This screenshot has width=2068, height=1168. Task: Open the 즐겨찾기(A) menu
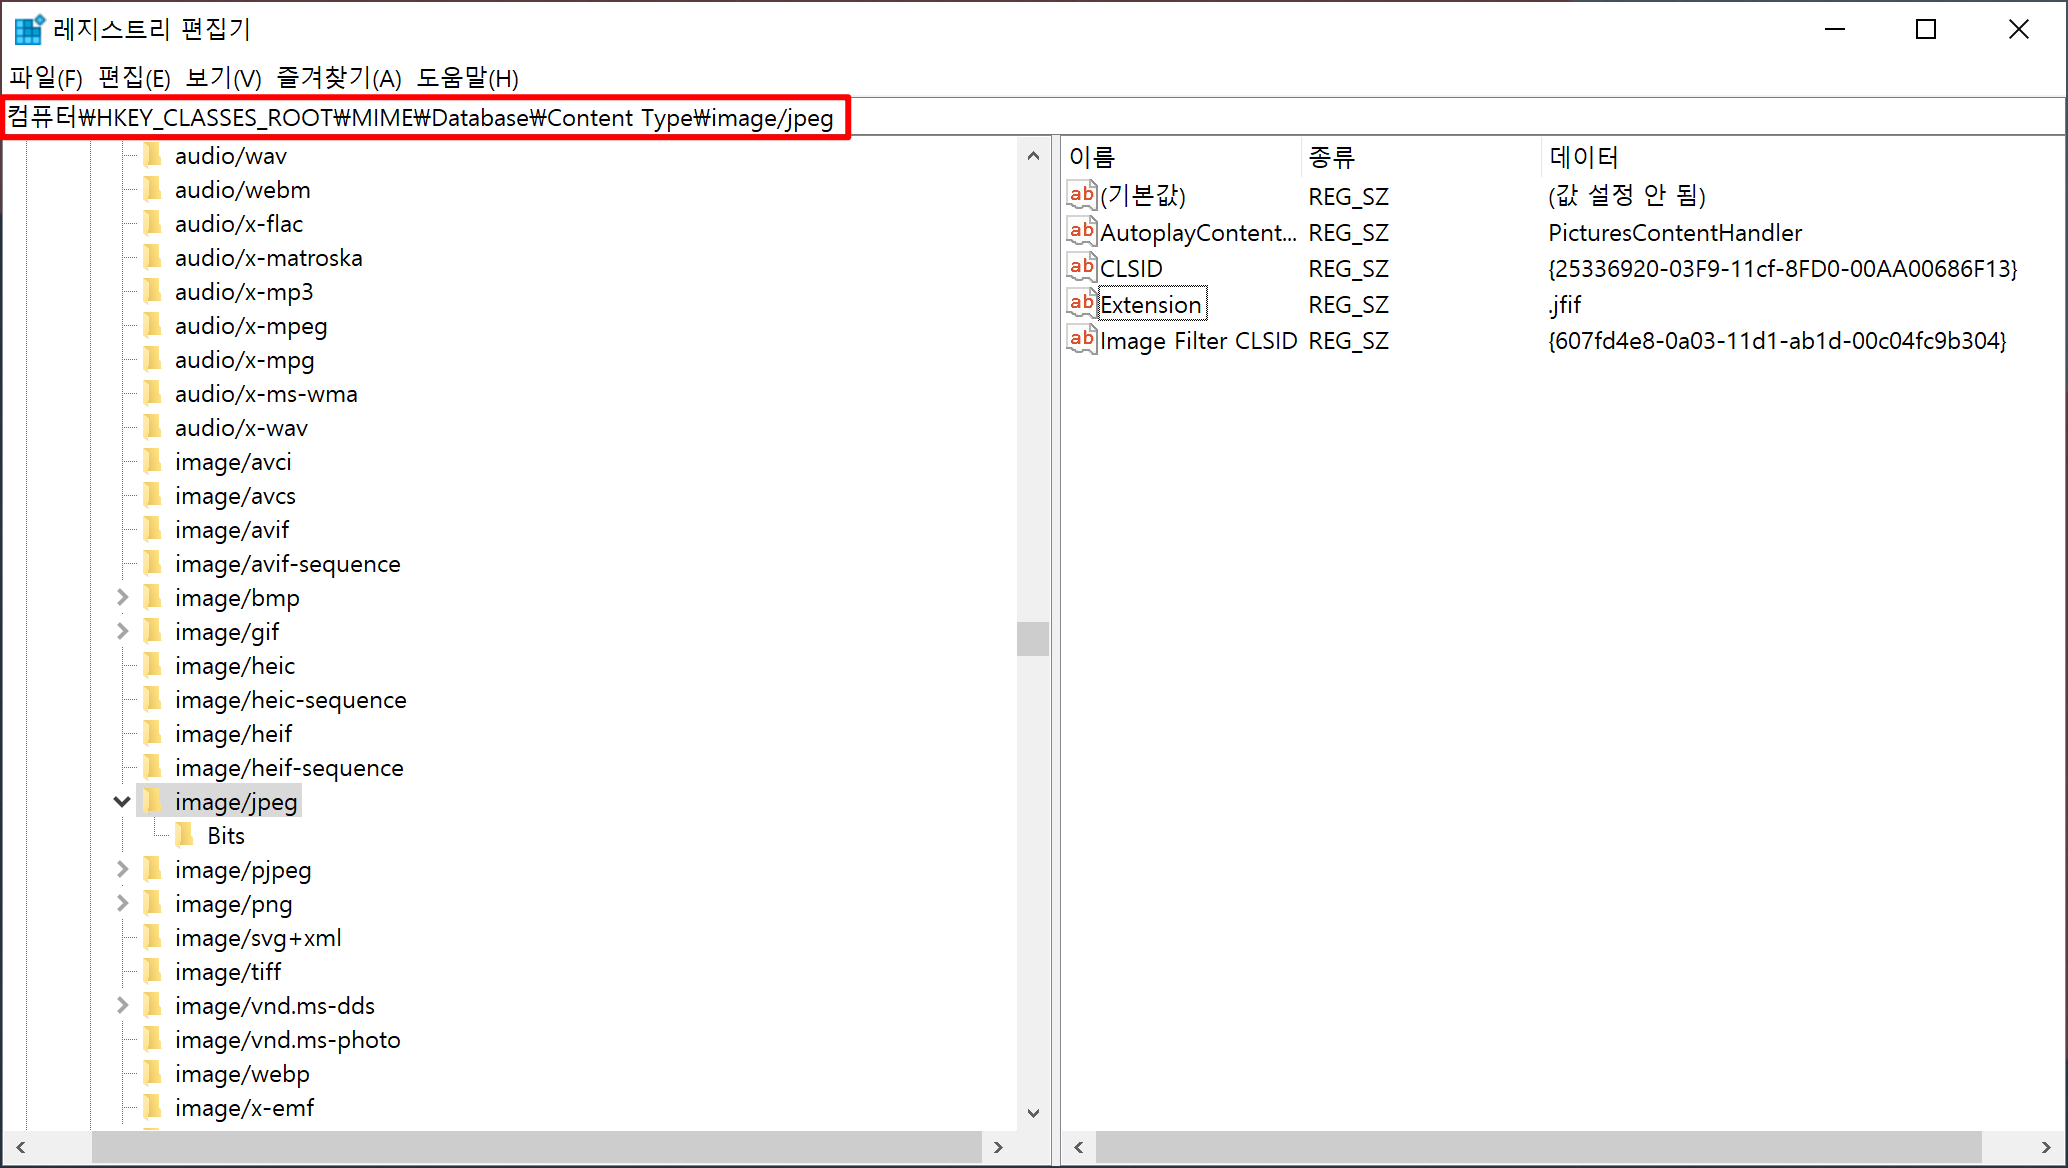pos(339,78)
